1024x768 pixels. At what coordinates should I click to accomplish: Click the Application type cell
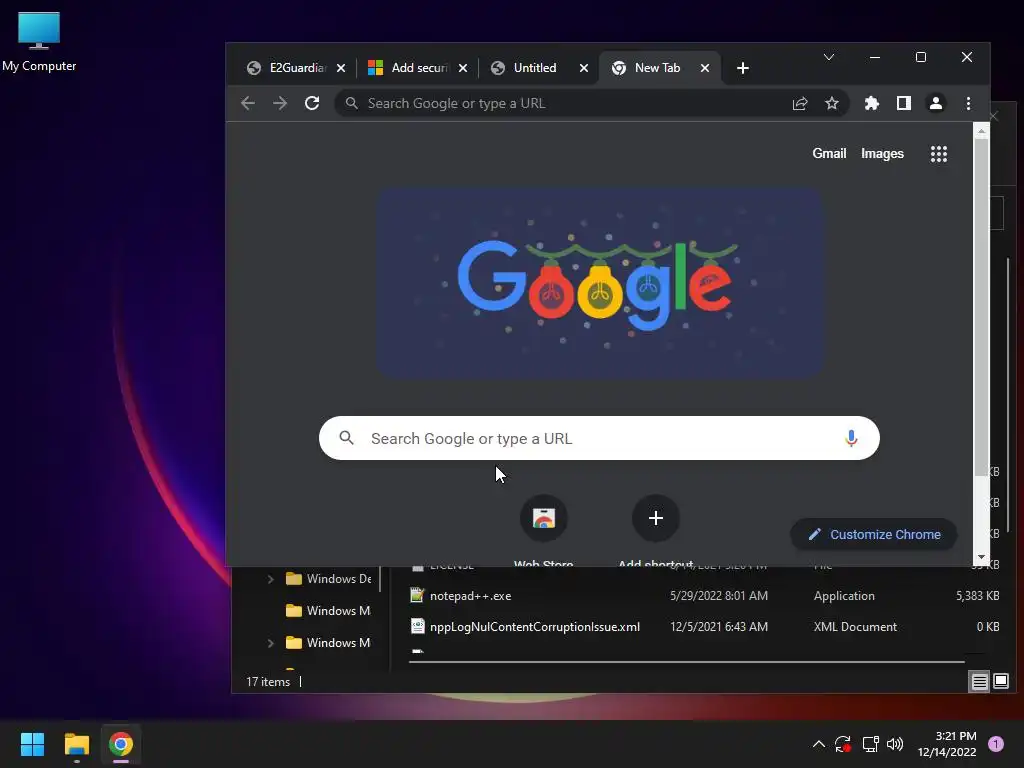(844, 596)
